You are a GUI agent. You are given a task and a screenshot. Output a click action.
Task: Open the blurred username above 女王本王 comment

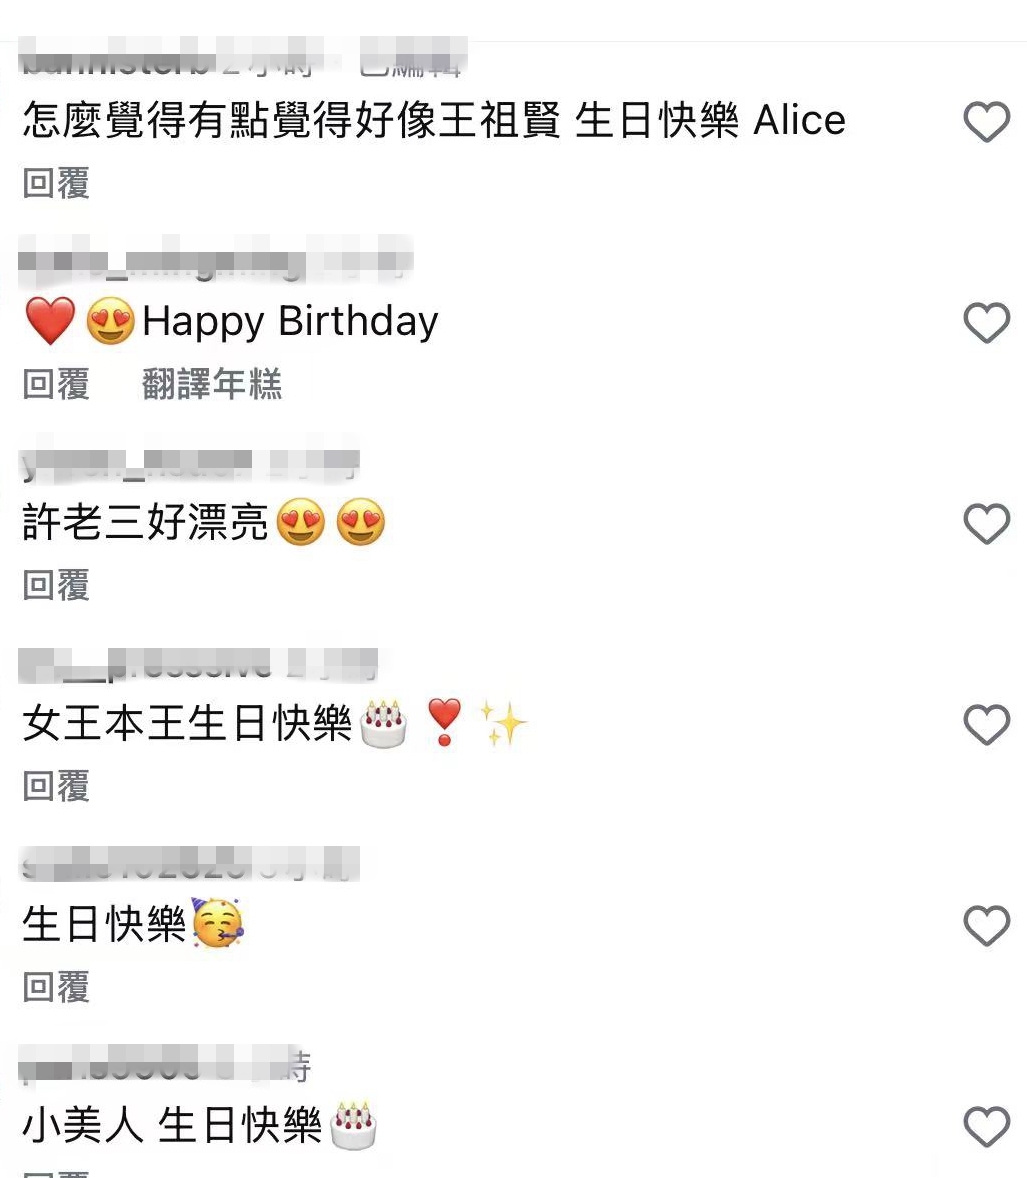point(145,665)
